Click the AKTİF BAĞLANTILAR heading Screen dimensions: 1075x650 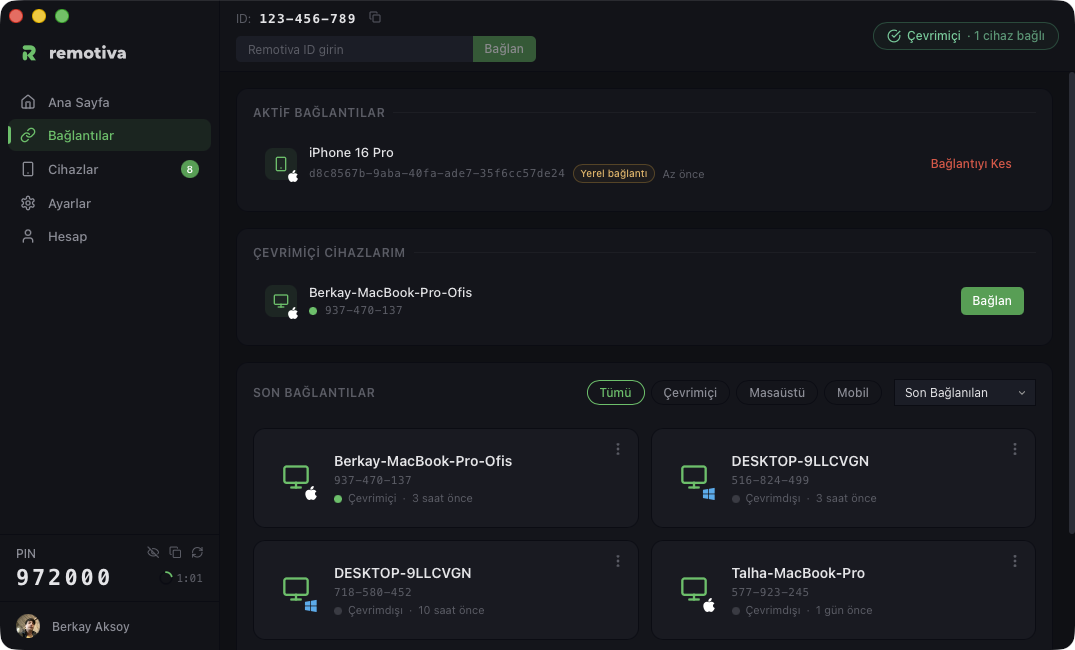(319, 112)
